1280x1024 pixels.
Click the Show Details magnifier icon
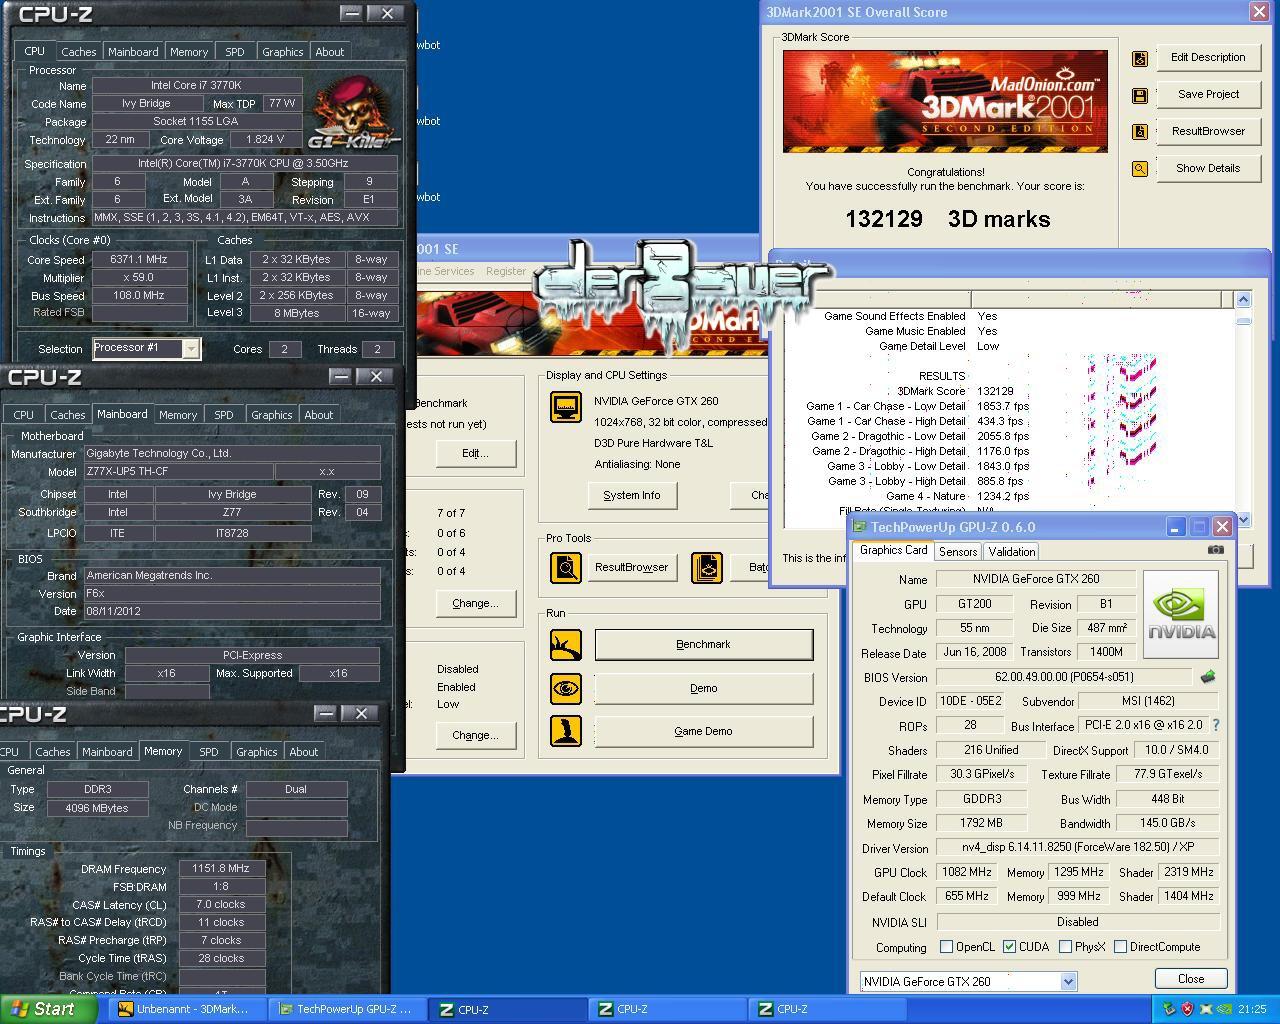1139,169
